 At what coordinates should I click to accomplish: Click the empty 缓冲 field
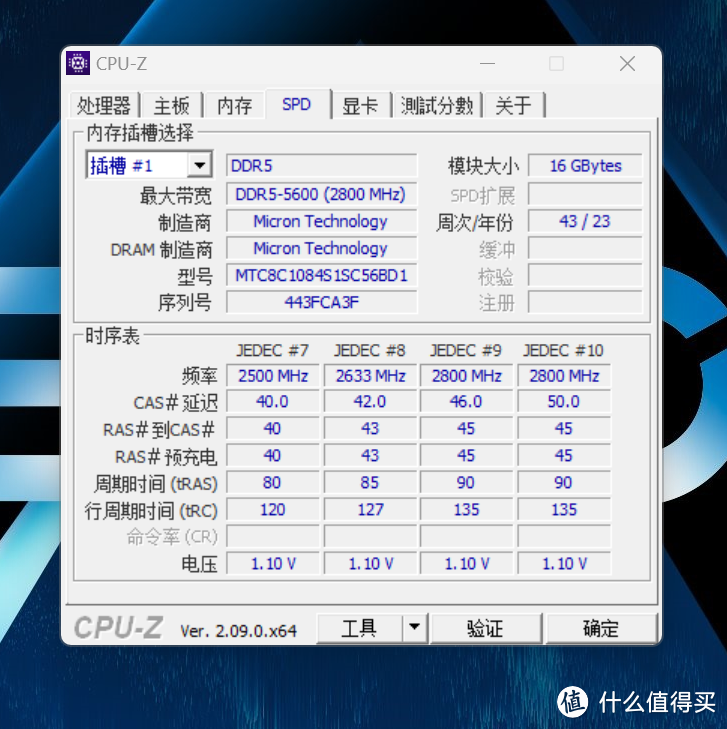click(x=585, y=248)
